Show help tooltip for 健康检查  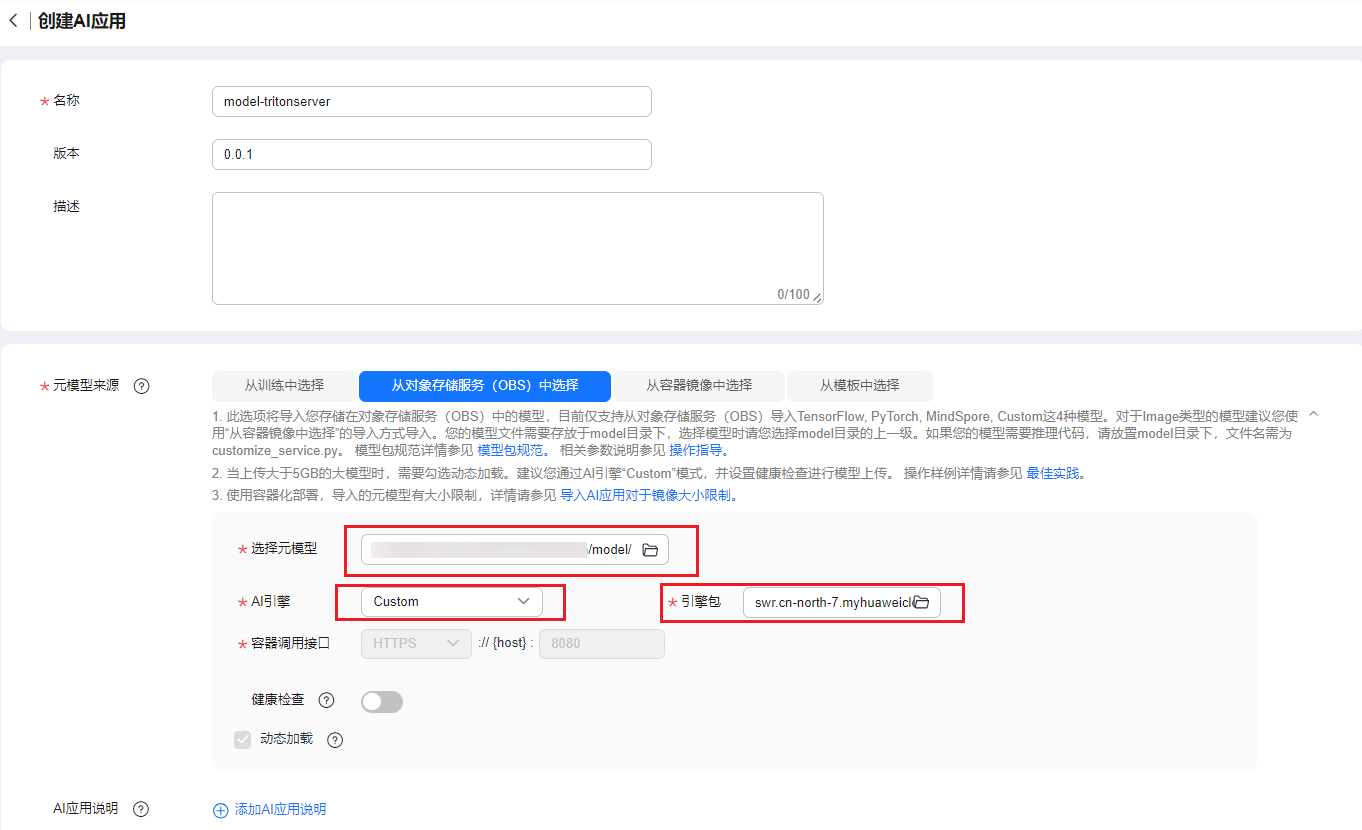click(326, 701)
